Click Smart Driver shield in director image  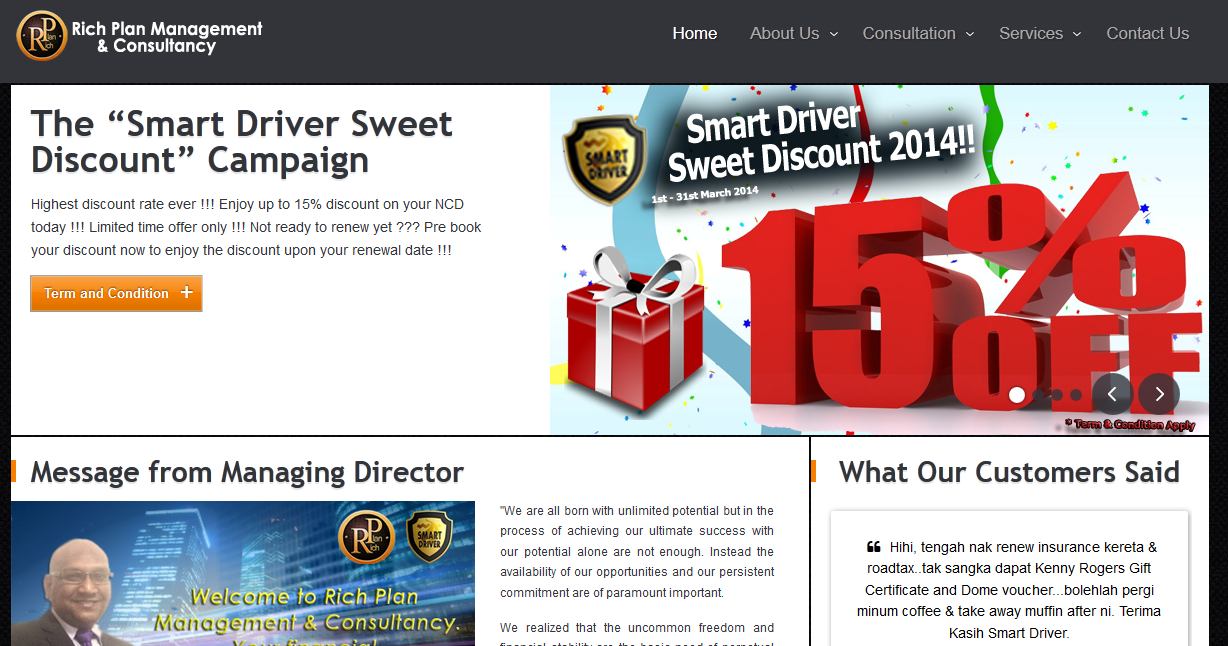(429, 536)
